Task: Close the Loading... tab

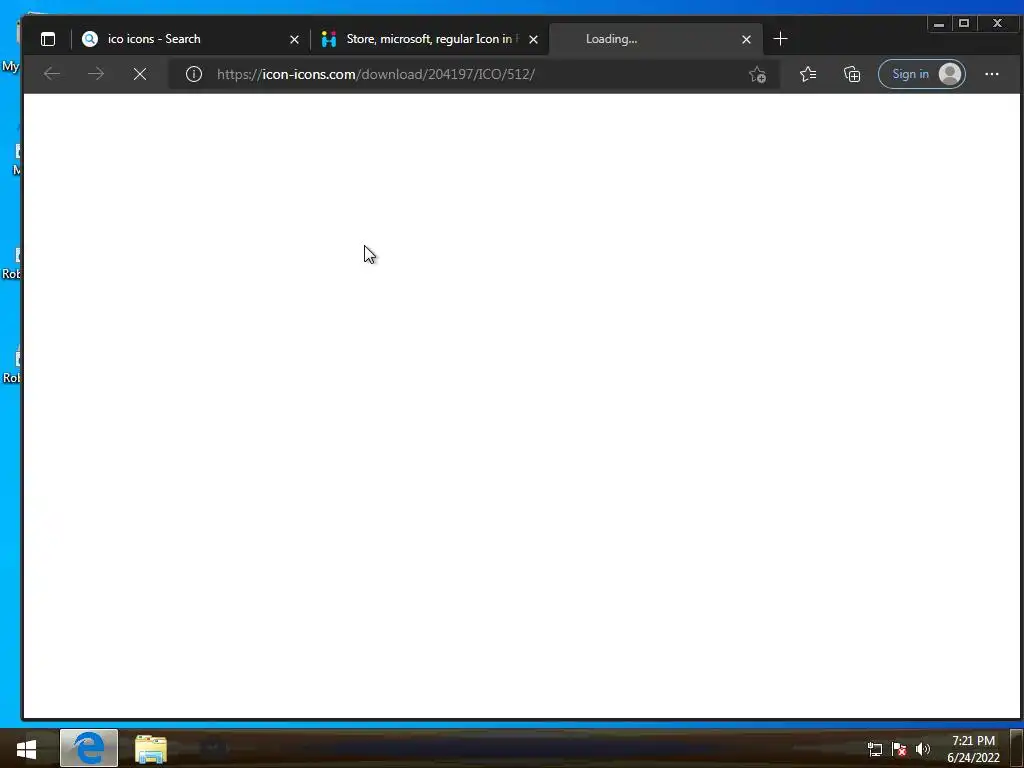Action: point(746,40)
